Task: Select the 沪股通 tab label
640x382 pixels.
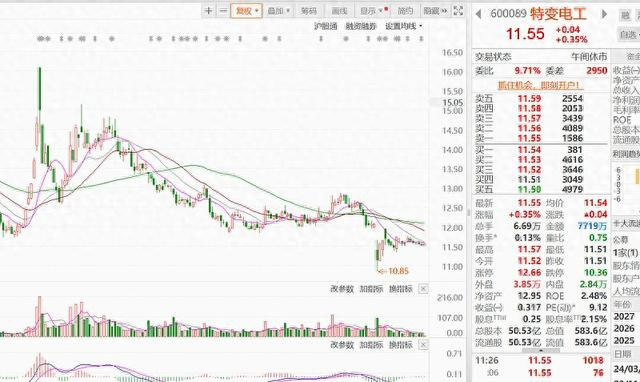Action: tap(325, 26)
